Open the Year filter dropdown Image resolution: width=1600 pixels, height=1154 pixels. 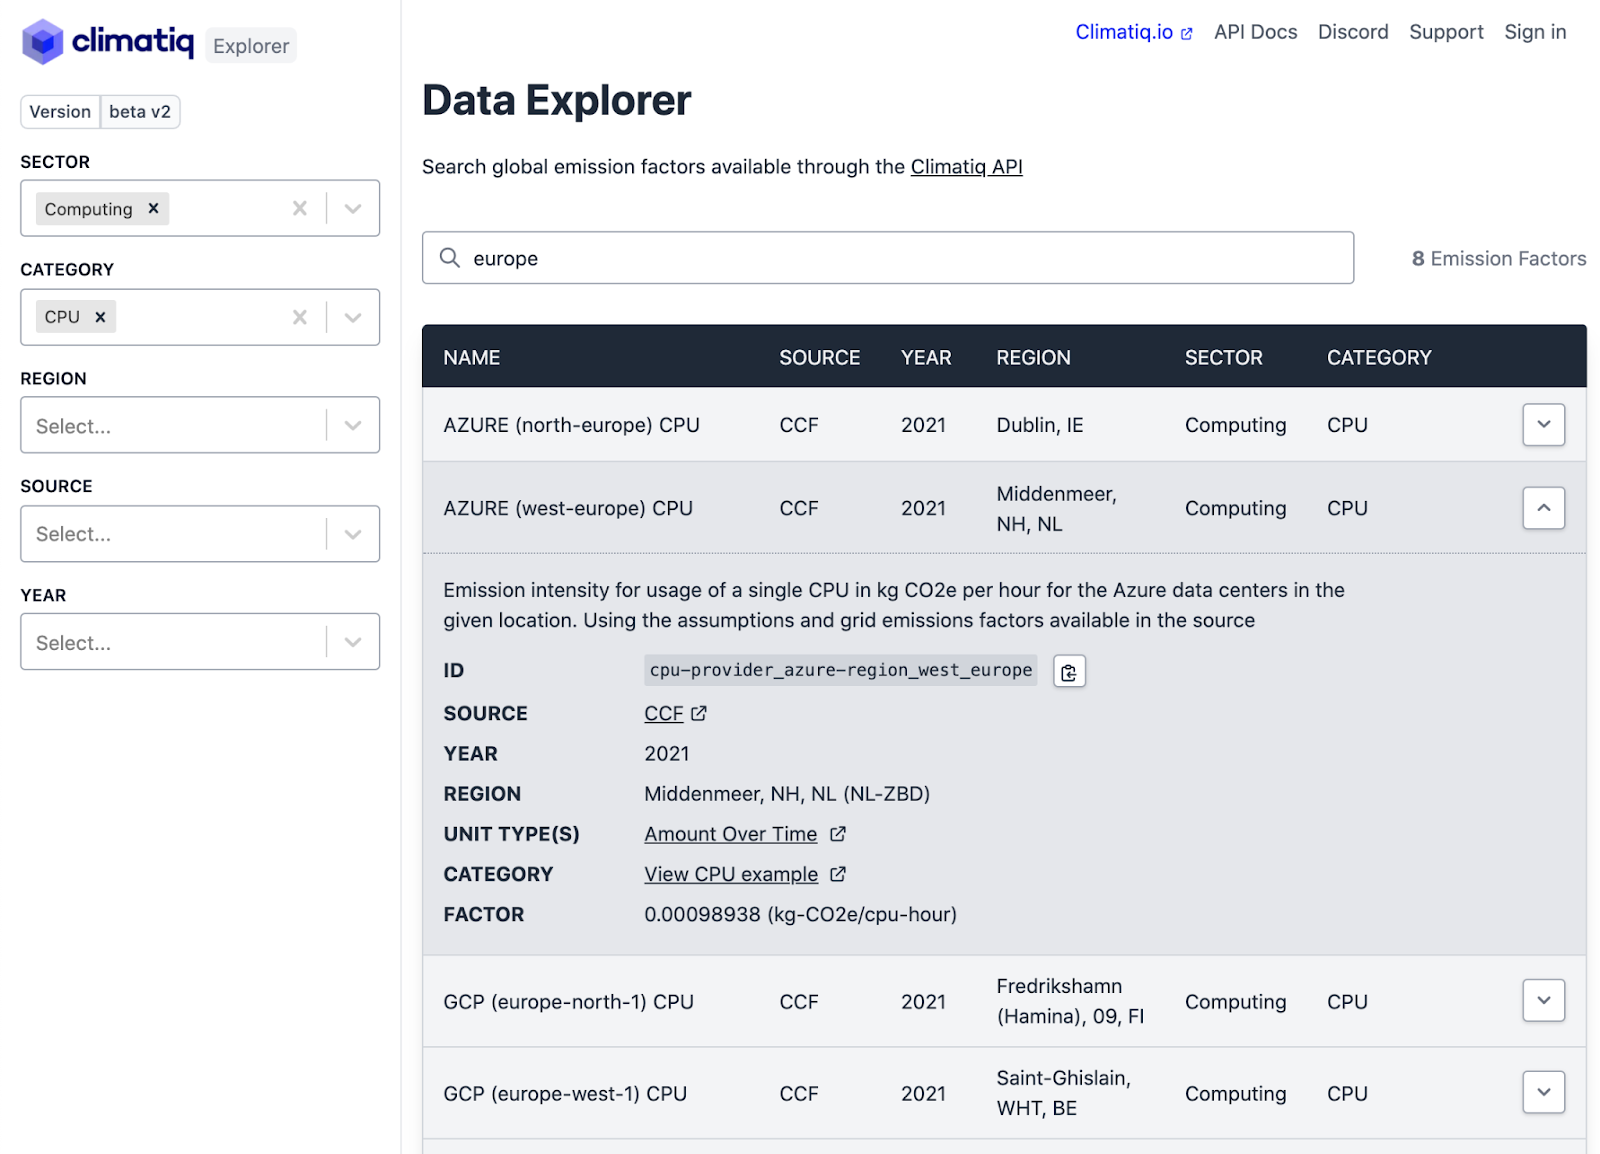click(x=353, y=642)
